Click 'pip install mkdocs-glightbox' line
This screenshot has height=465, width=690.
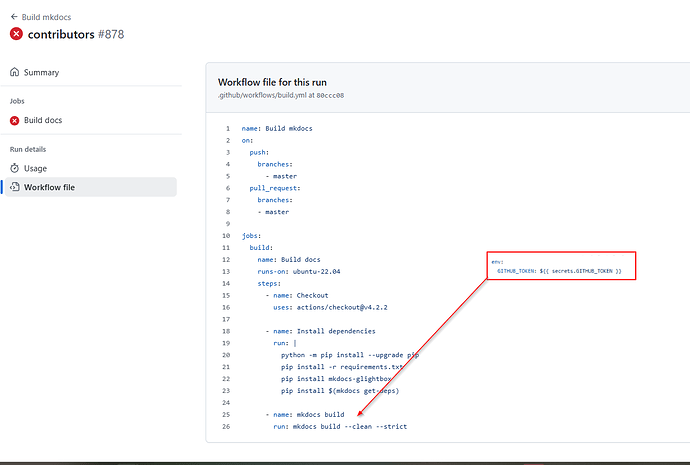click(336, 379)
